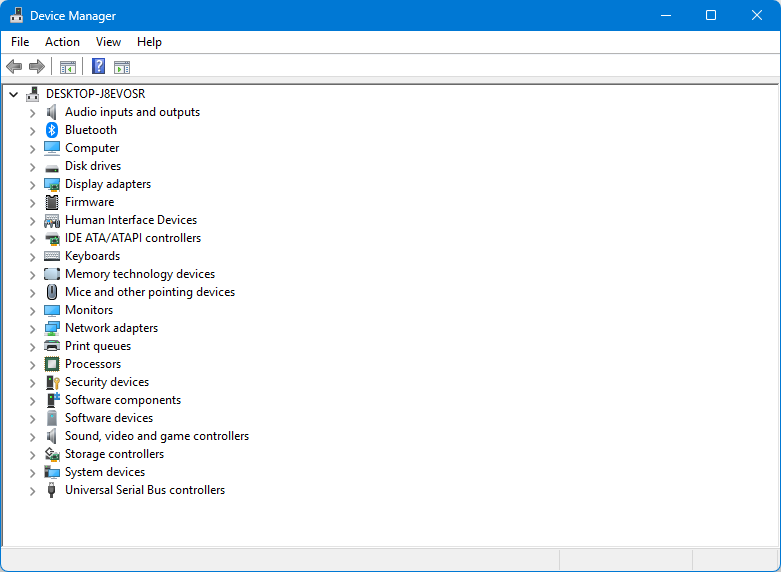The image size is (781, 572).
Task: Expand the Audio inputs and outputs node
Action: coord(32,112)
